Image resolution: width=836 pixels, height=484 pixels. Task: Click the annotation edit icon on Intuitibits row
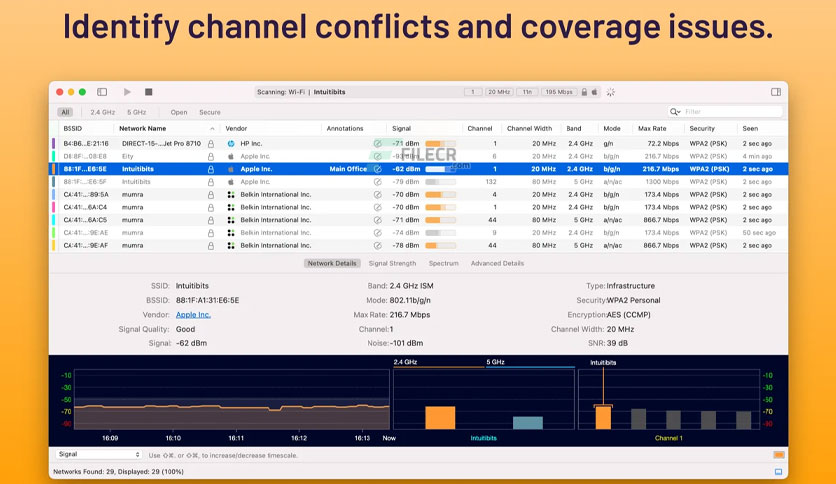(x=377, y=169)
